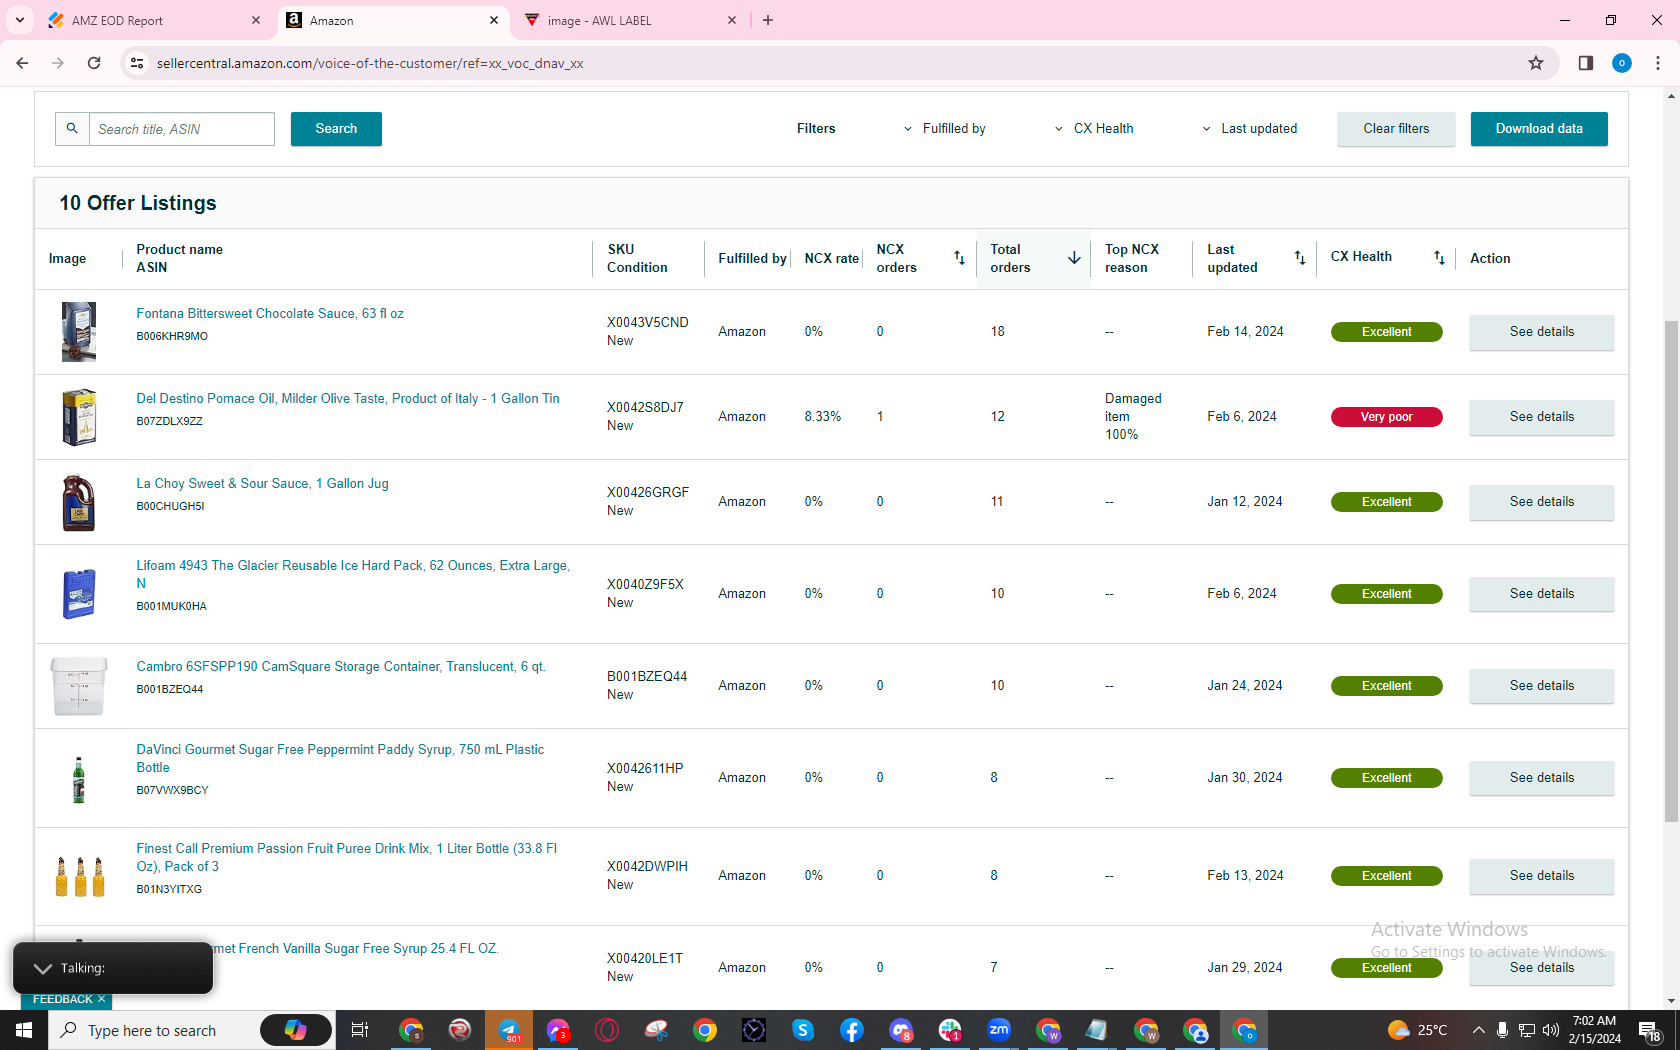Sort listings by Last updated arrows

tap(1299, 258)
